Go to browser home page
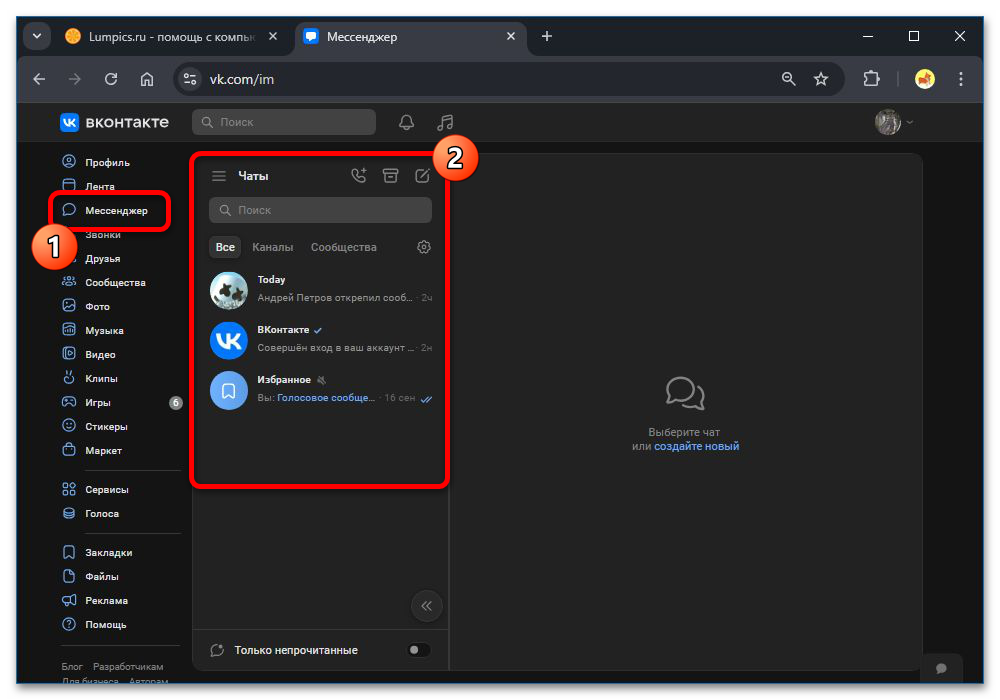1000x700 pixels. coord(147,79)
